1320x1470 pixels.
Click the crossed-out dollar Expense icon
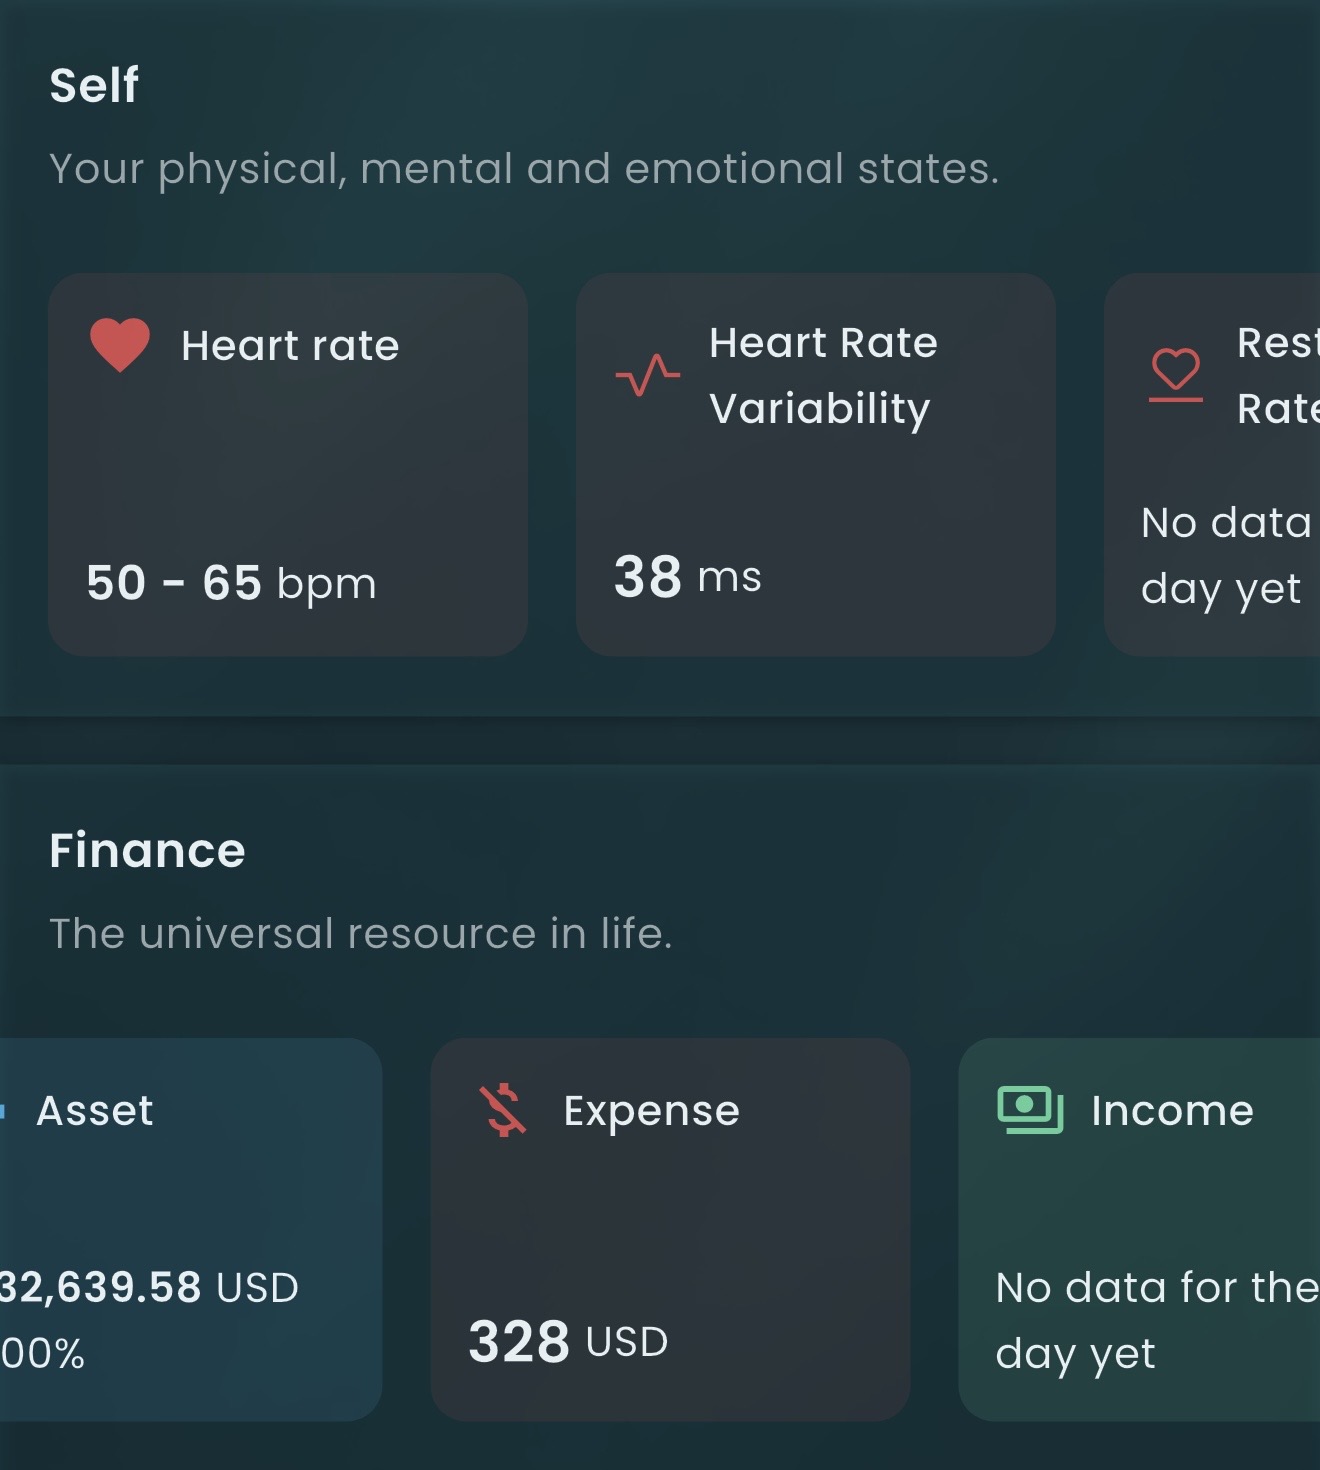(x=503, y=1110)
